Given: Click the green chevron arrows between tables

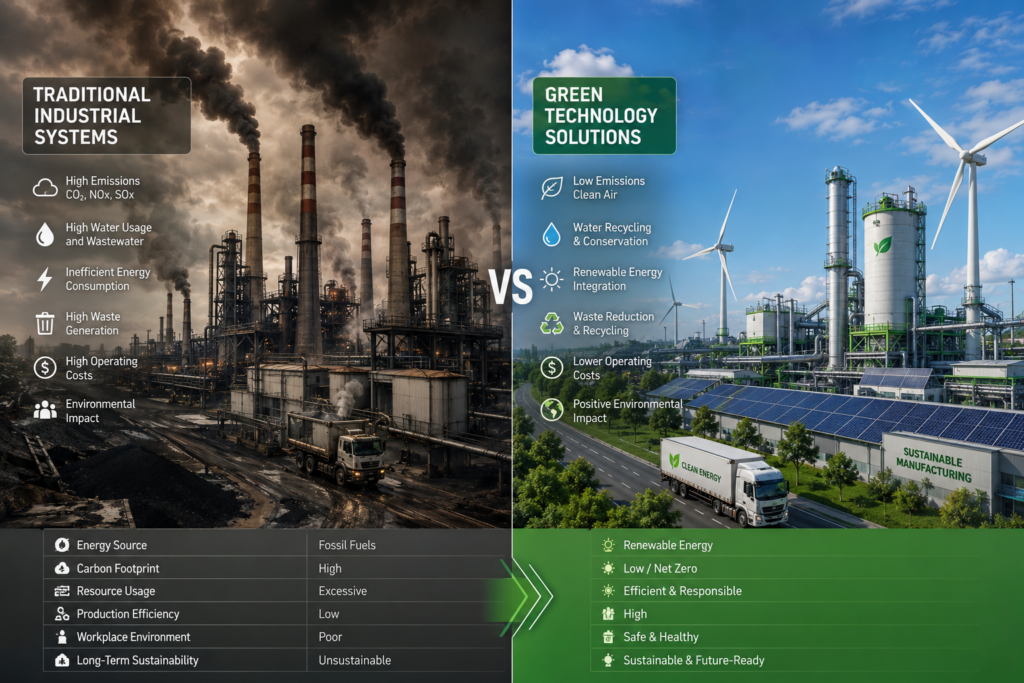Looking at the screenshot, I should pyautogui.click(x=528, y=596).
